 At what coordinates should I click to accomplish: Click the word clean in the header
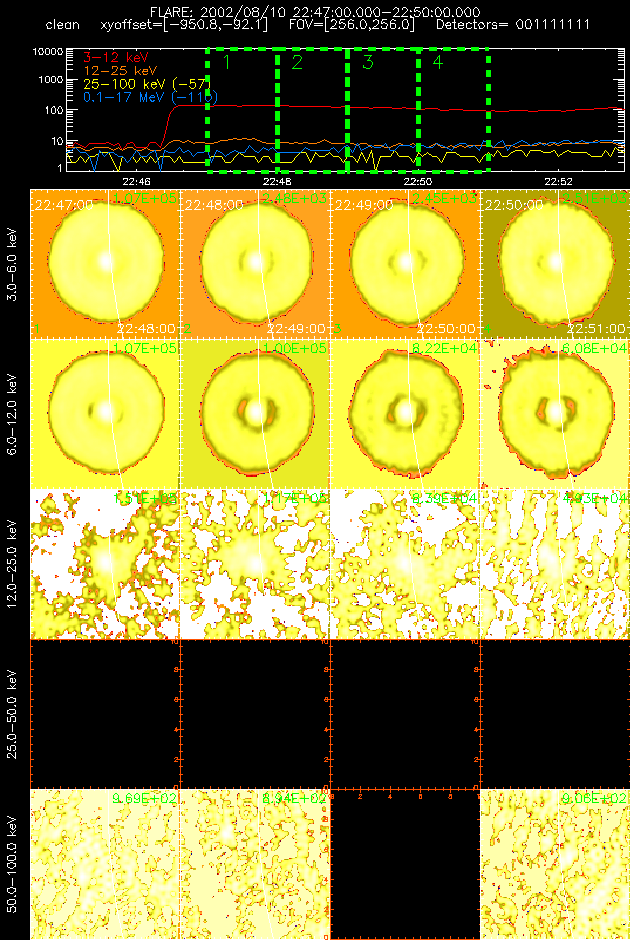[x=62, y=25]
